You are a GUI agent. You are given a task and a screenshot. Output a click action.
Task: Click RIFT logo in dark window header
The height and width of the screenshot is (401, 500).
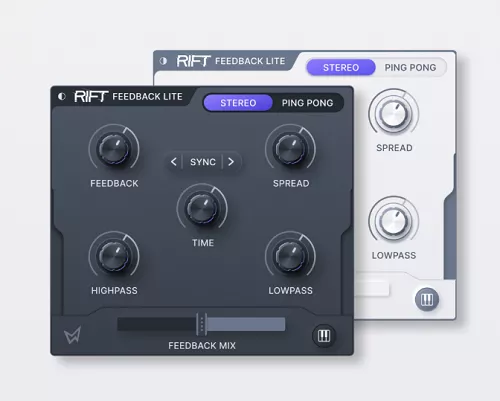91,97
